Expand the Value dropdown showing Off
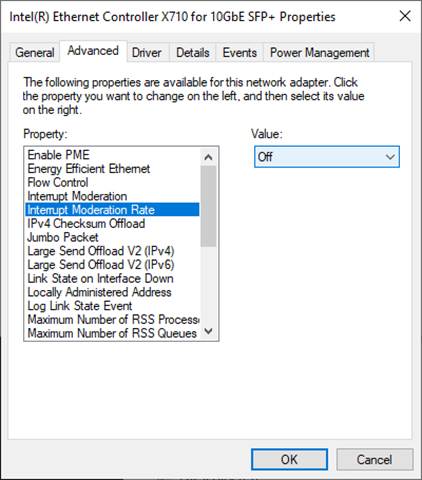 pyautogui.click(x=327, y=157)
